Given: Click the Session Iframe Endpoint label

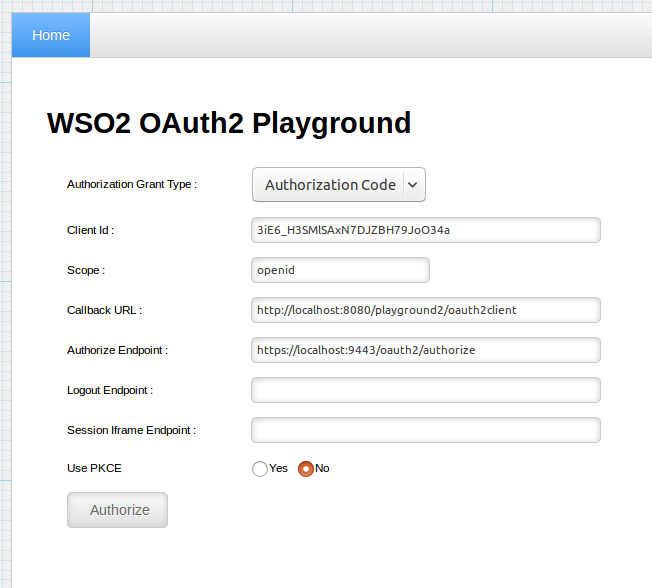Looking at the screenshot, I should [x=131, y=430].
